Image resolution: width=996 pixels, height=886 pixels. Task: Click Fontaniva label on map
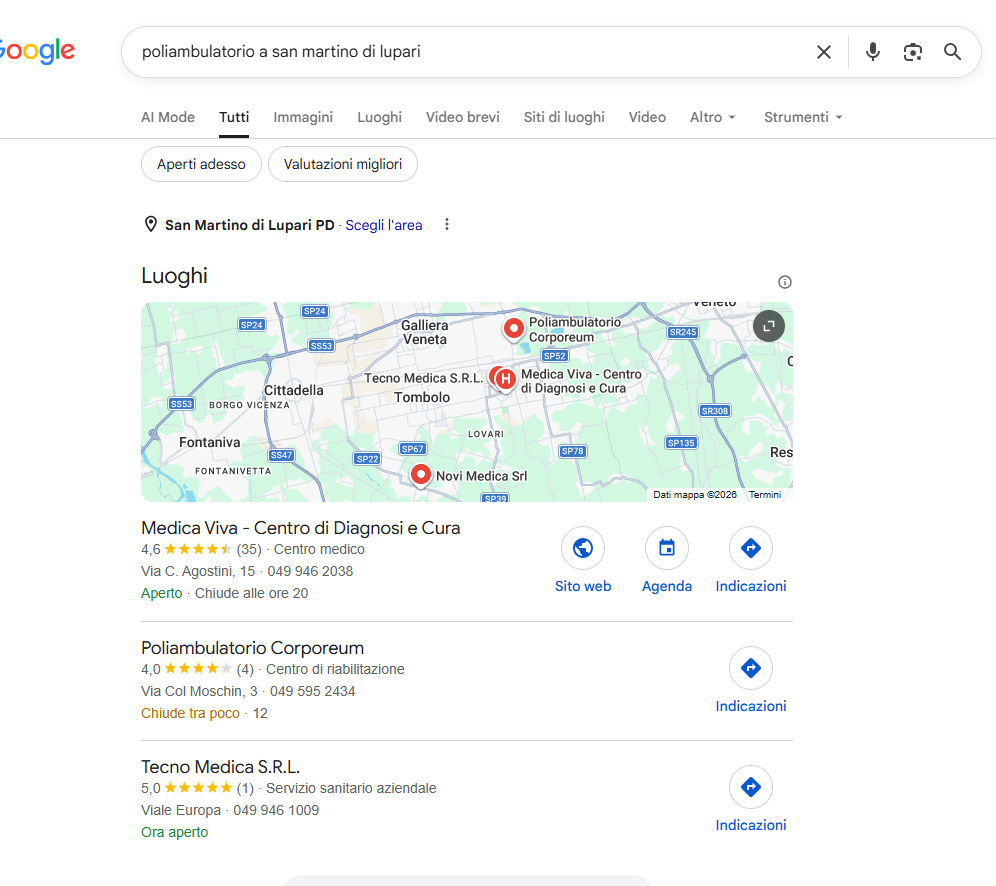click(x=210, y=442)
